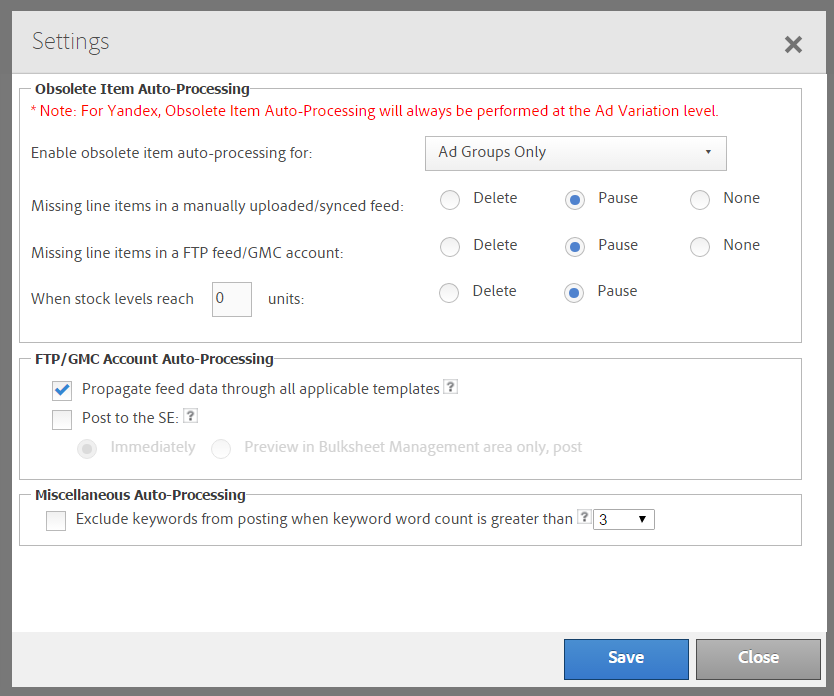Close the Settings dialog with the X
Screen dimensions: 834x696
click(x=793, y=44)
